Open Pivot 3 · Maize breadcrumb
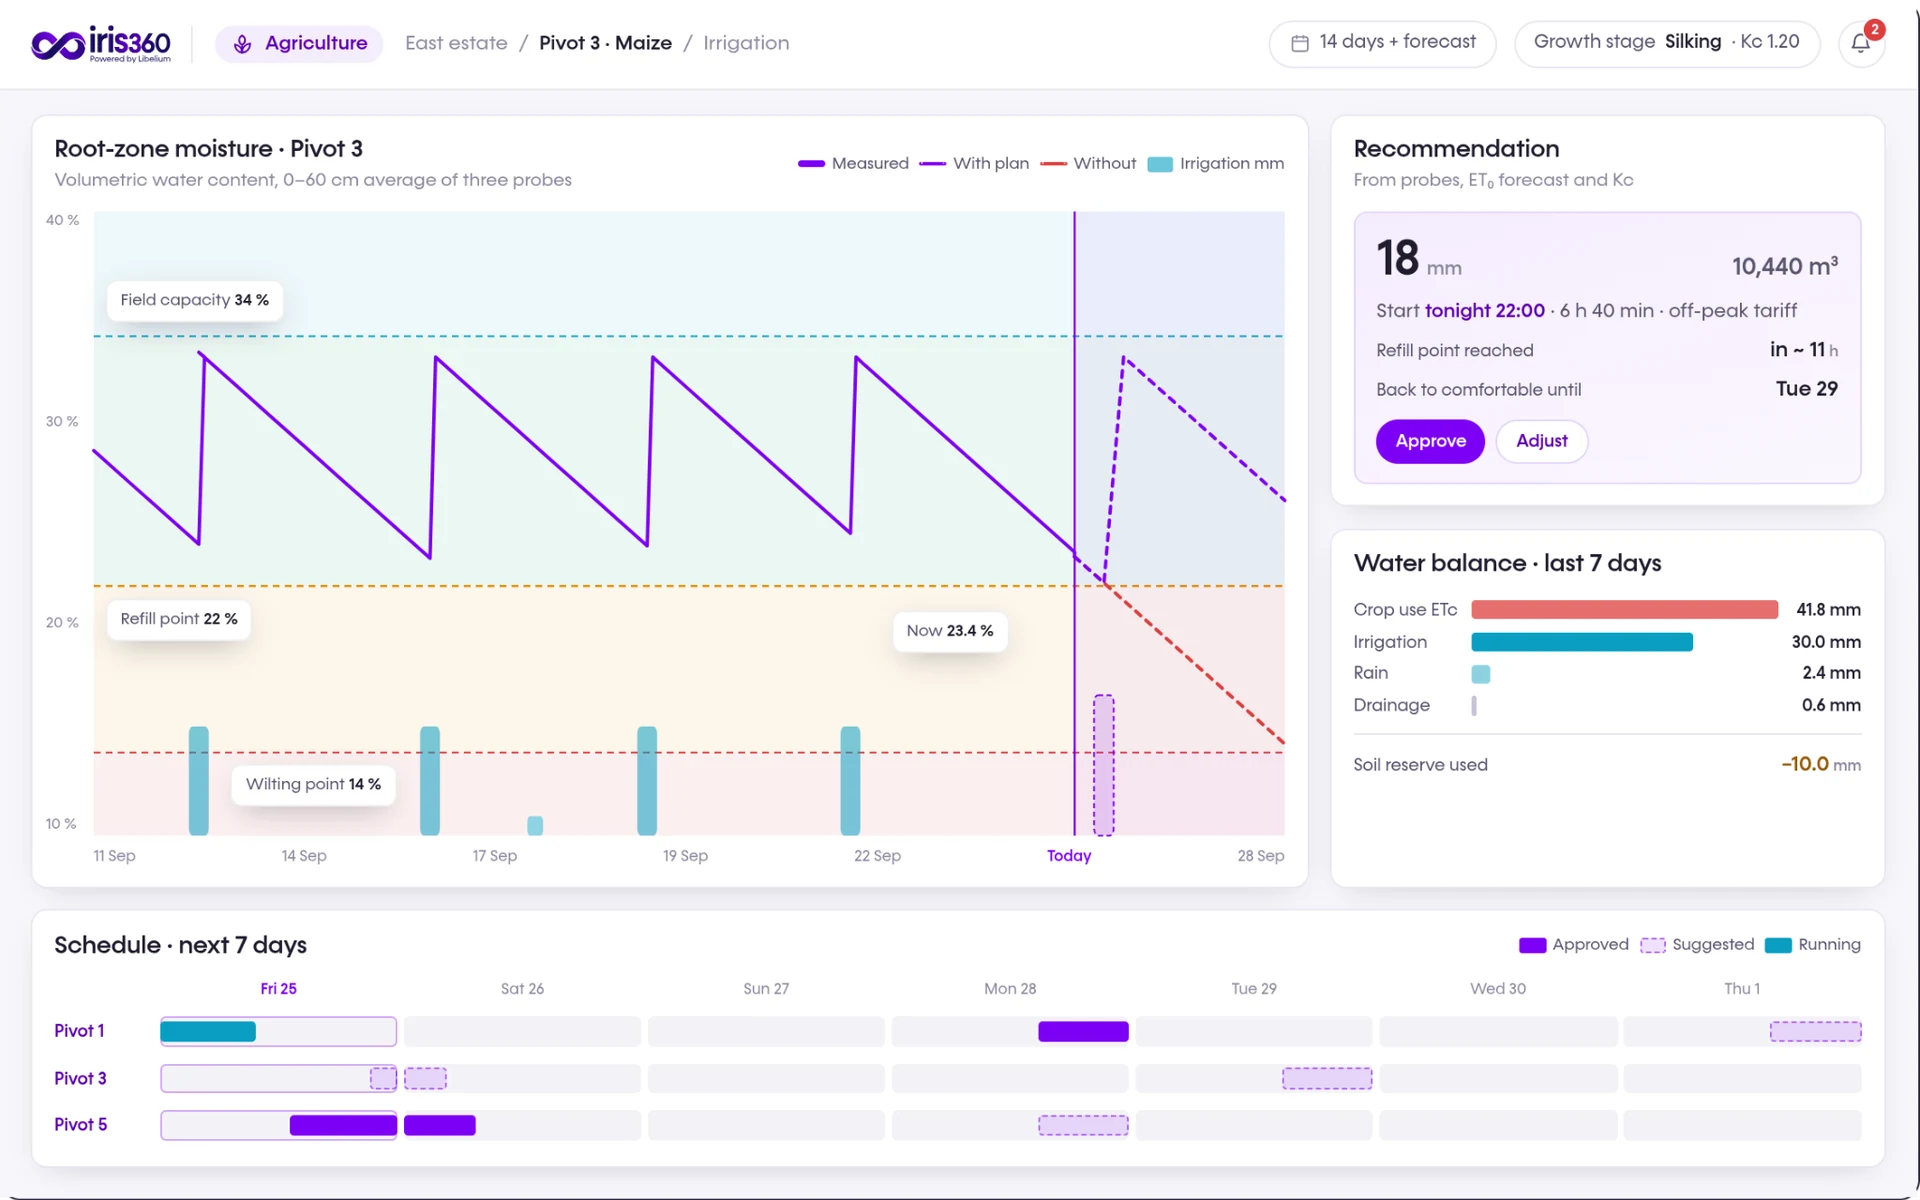This screenshot has width=1920, height=1200. click(x=605, y=43)
